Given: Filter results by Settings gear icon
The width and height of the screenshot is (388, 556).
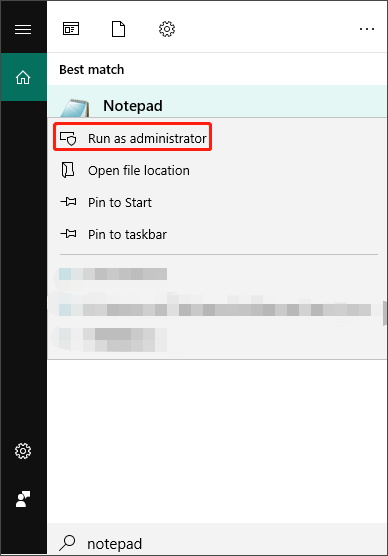Looking at the screenshot, I should [x=167, y=29].
